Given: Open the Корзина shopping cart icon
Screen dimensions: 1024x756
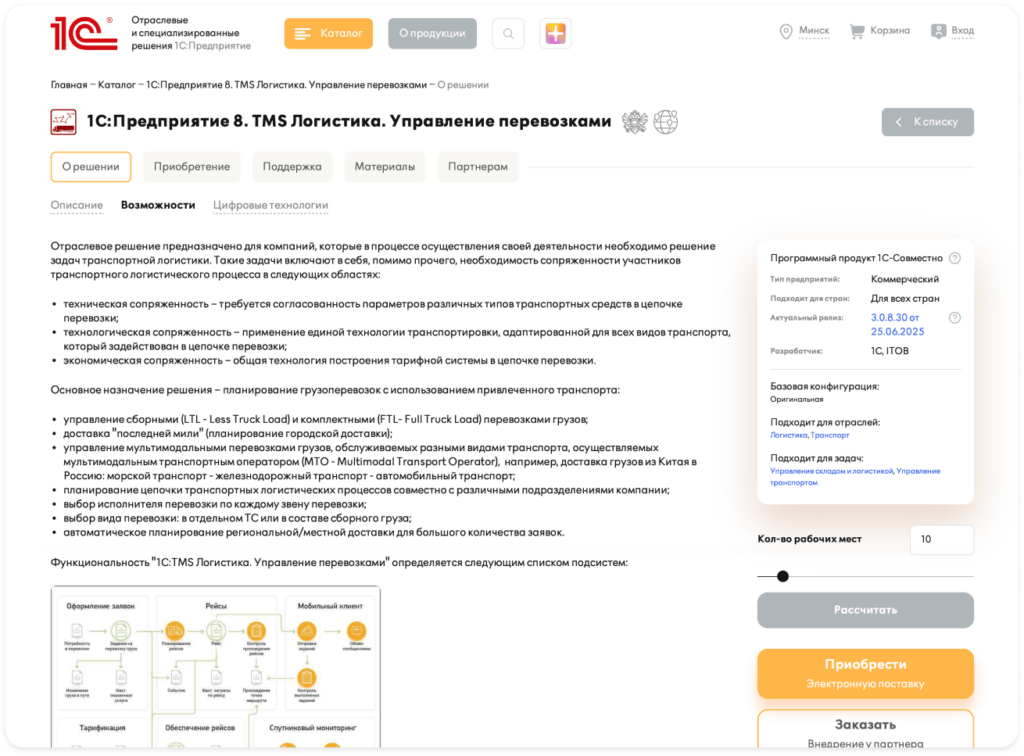Looking at the screenshot, I should pos(857,31).
